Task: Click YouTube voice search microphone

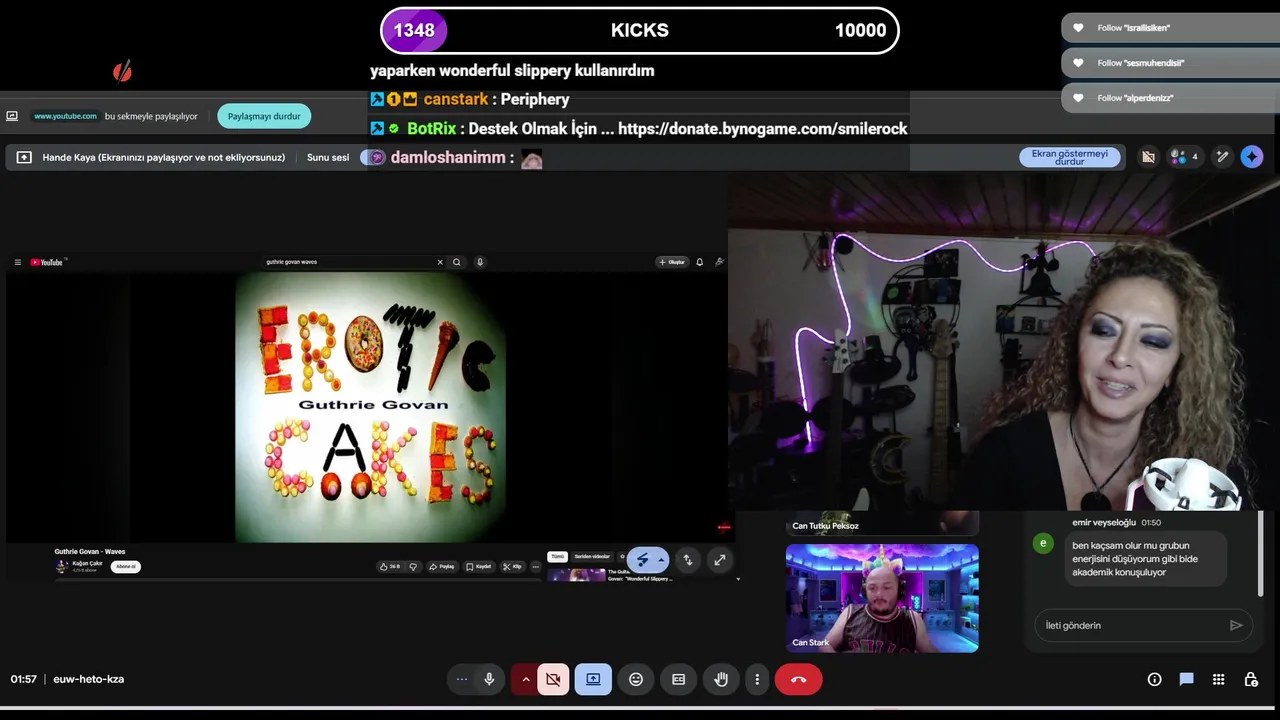Action: [480, 262]
